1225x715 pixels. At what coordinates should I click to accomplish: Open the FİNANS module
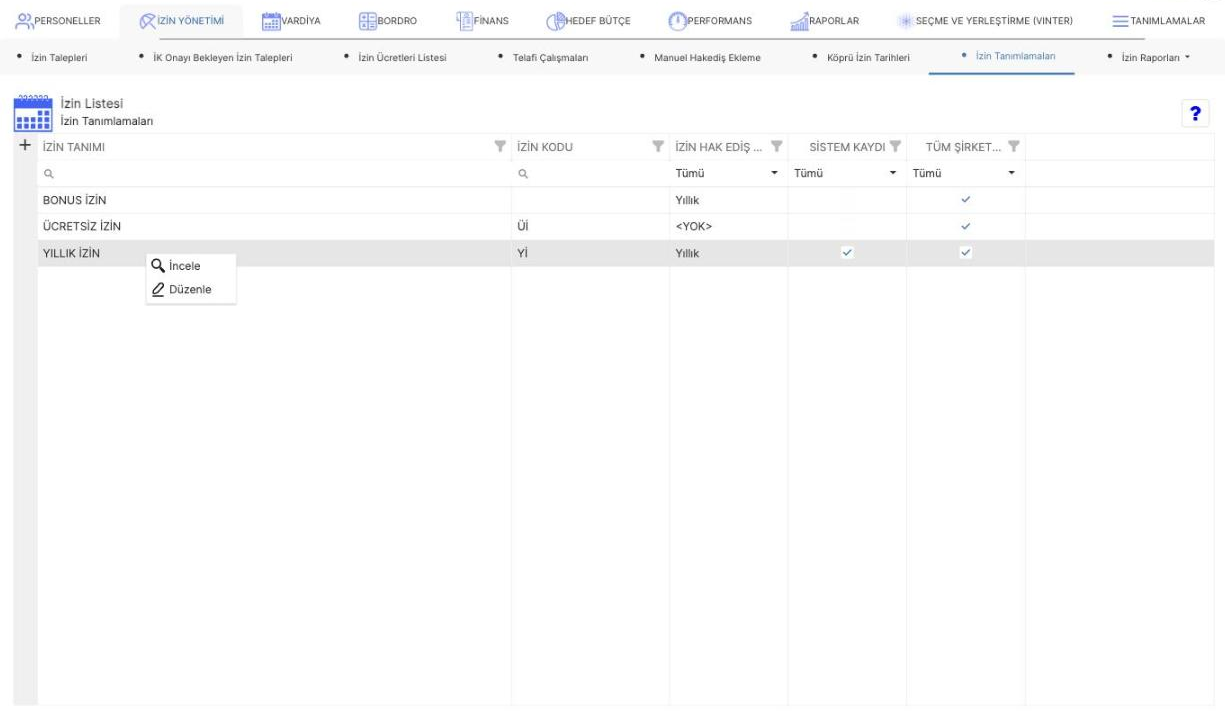click(482, 22)
